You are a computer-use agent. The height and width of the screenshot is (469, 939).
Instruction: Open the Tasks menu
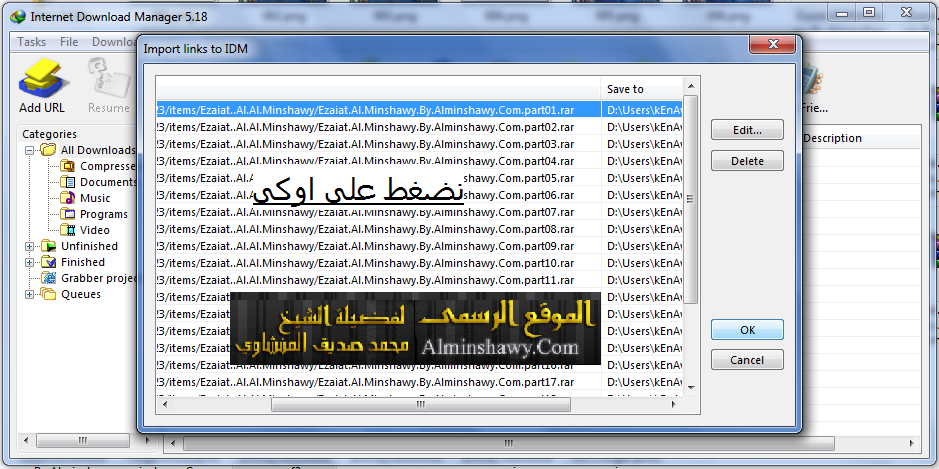[x=32, y=42]
